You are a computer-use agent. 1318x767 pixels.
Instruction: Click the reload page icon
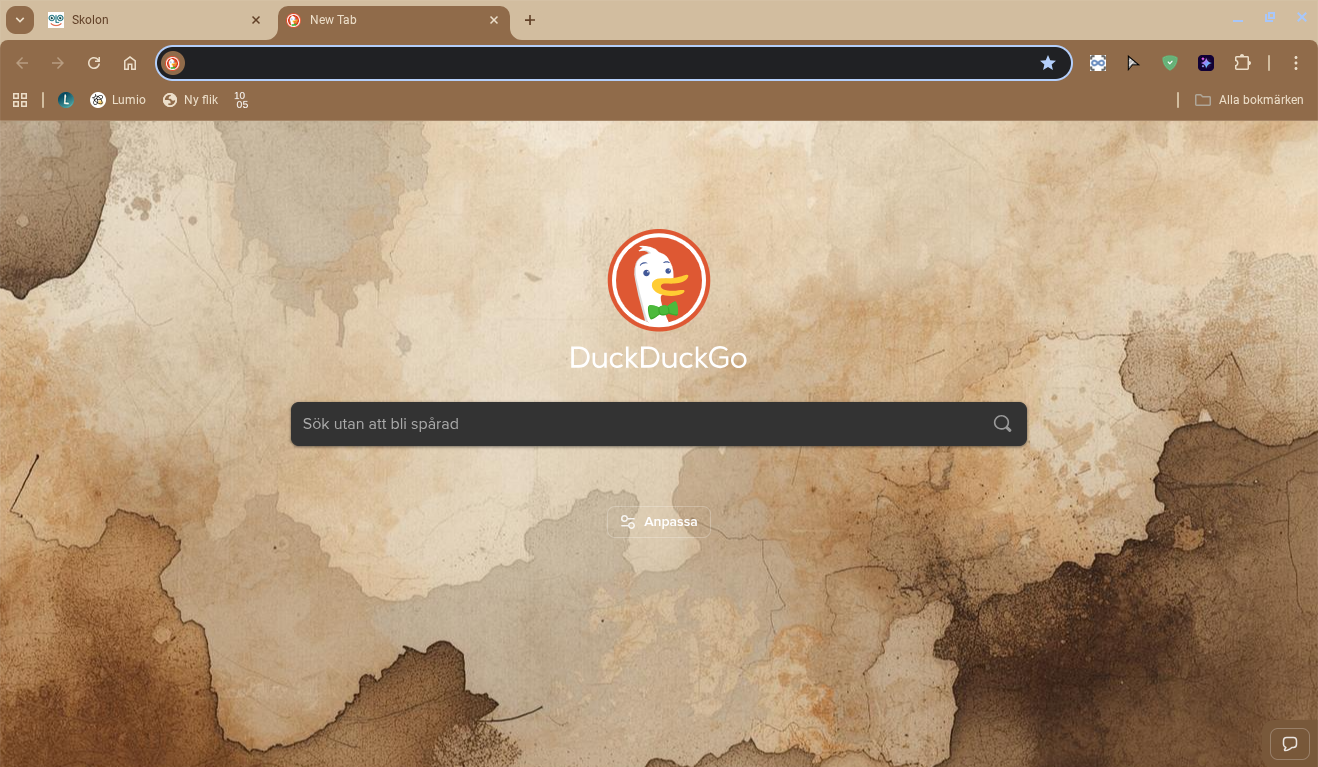click(x=94, y=63)
